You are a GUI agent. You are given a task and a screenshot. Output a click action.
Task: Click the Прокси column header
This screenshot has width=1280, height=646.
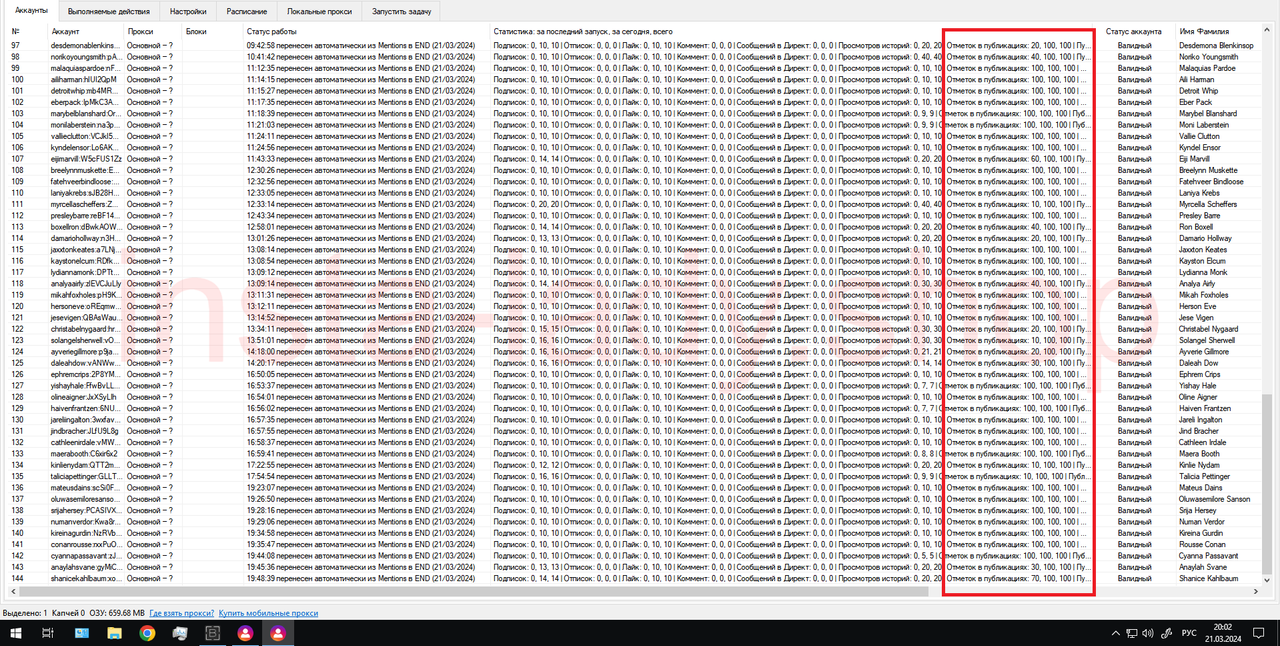153,31
